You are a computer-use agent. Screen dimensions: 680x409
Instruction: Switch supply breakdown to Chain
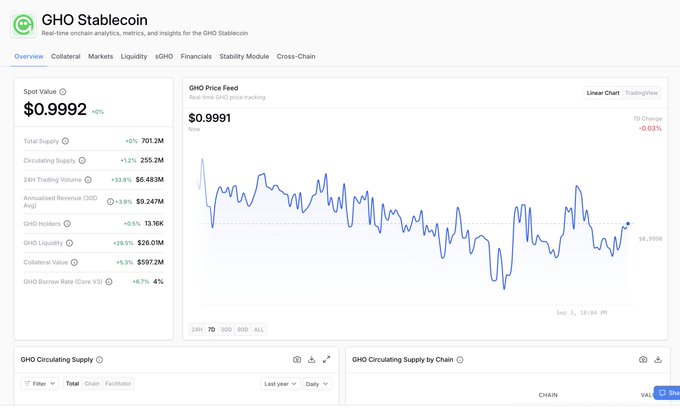pyautogui.click(x=92, y=384)
